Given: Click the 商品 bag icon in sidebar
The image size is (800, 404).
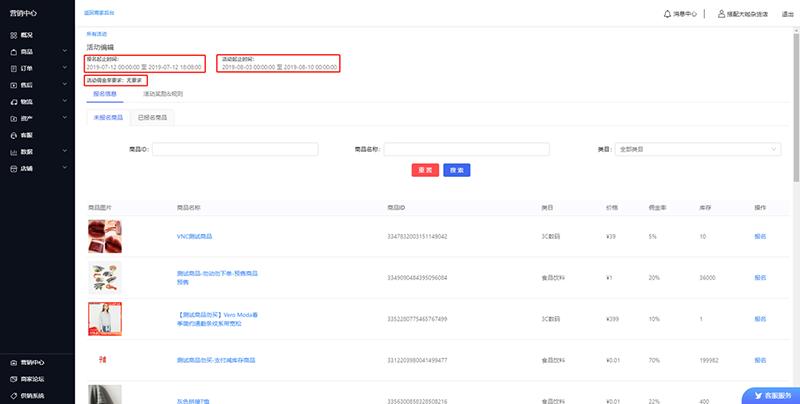Looking at the screenshot, I should coord(11,51).
